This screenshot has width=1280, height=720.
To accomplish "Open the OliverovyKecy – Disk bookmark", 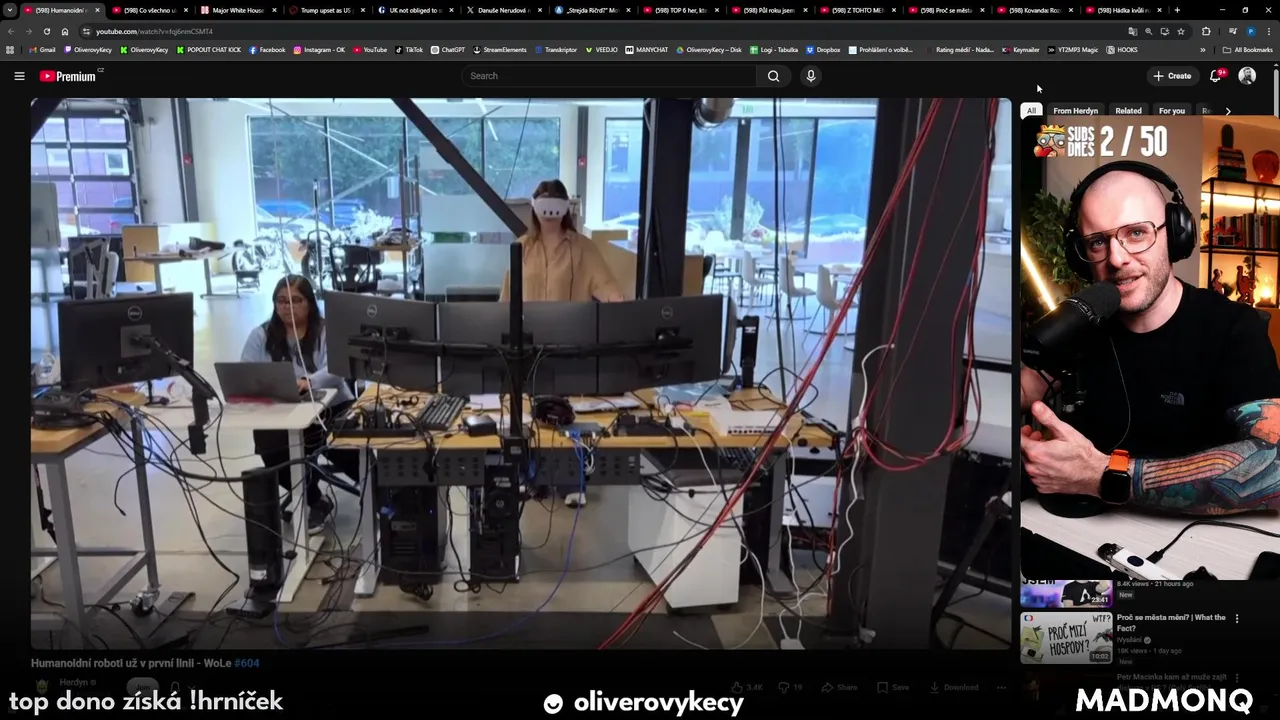I will (708, 49).
